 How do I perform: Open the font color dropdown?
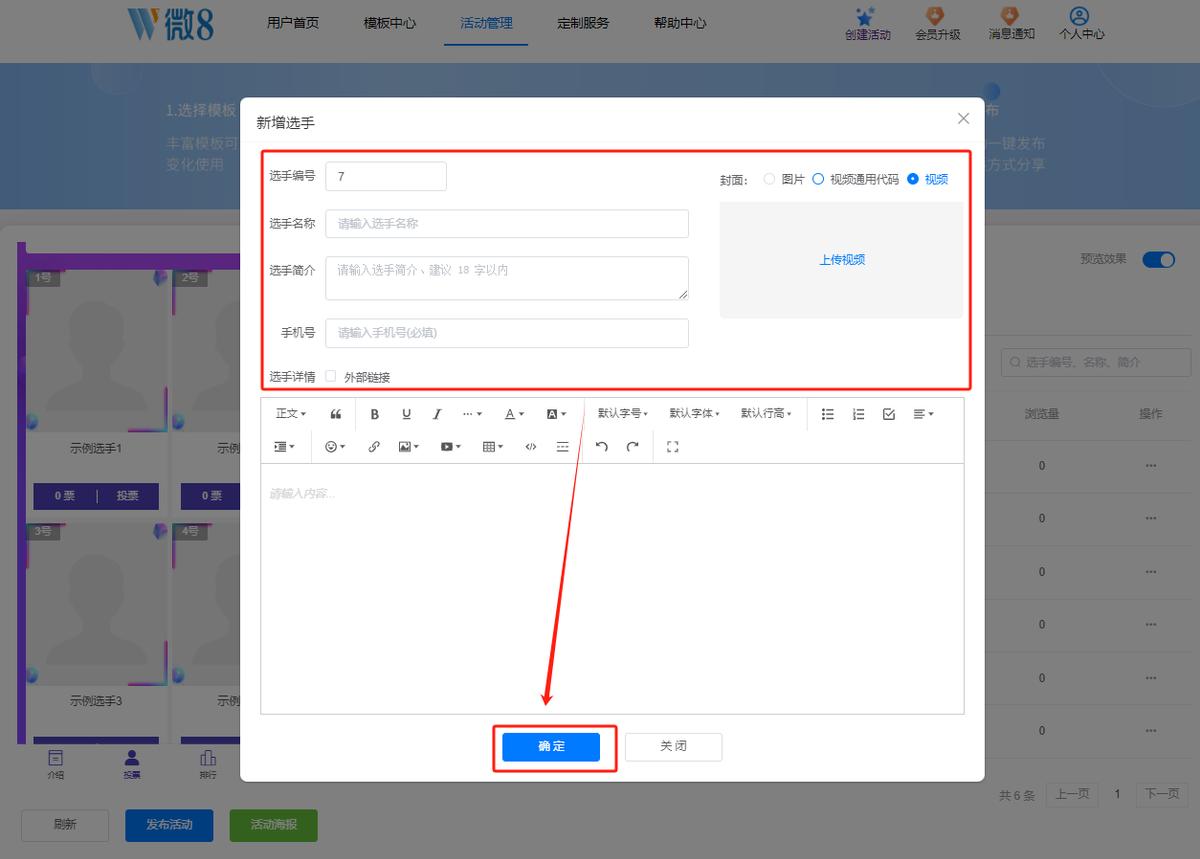tap(514, 414)
